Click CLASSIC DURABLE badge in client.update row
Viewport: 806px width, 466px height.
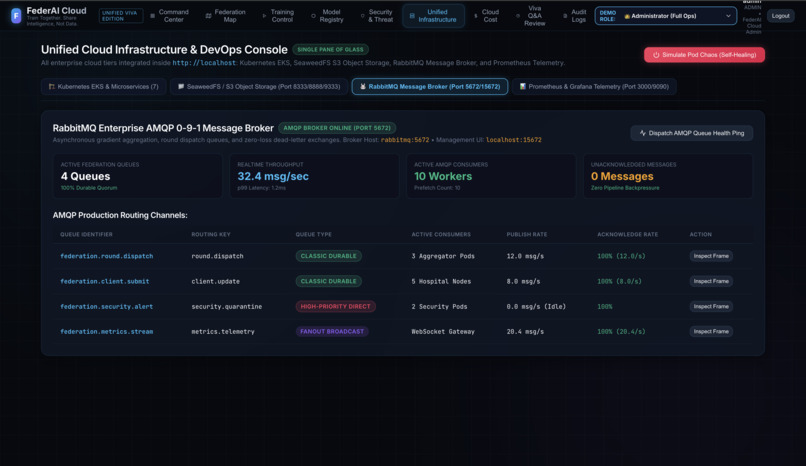[328, 281]
